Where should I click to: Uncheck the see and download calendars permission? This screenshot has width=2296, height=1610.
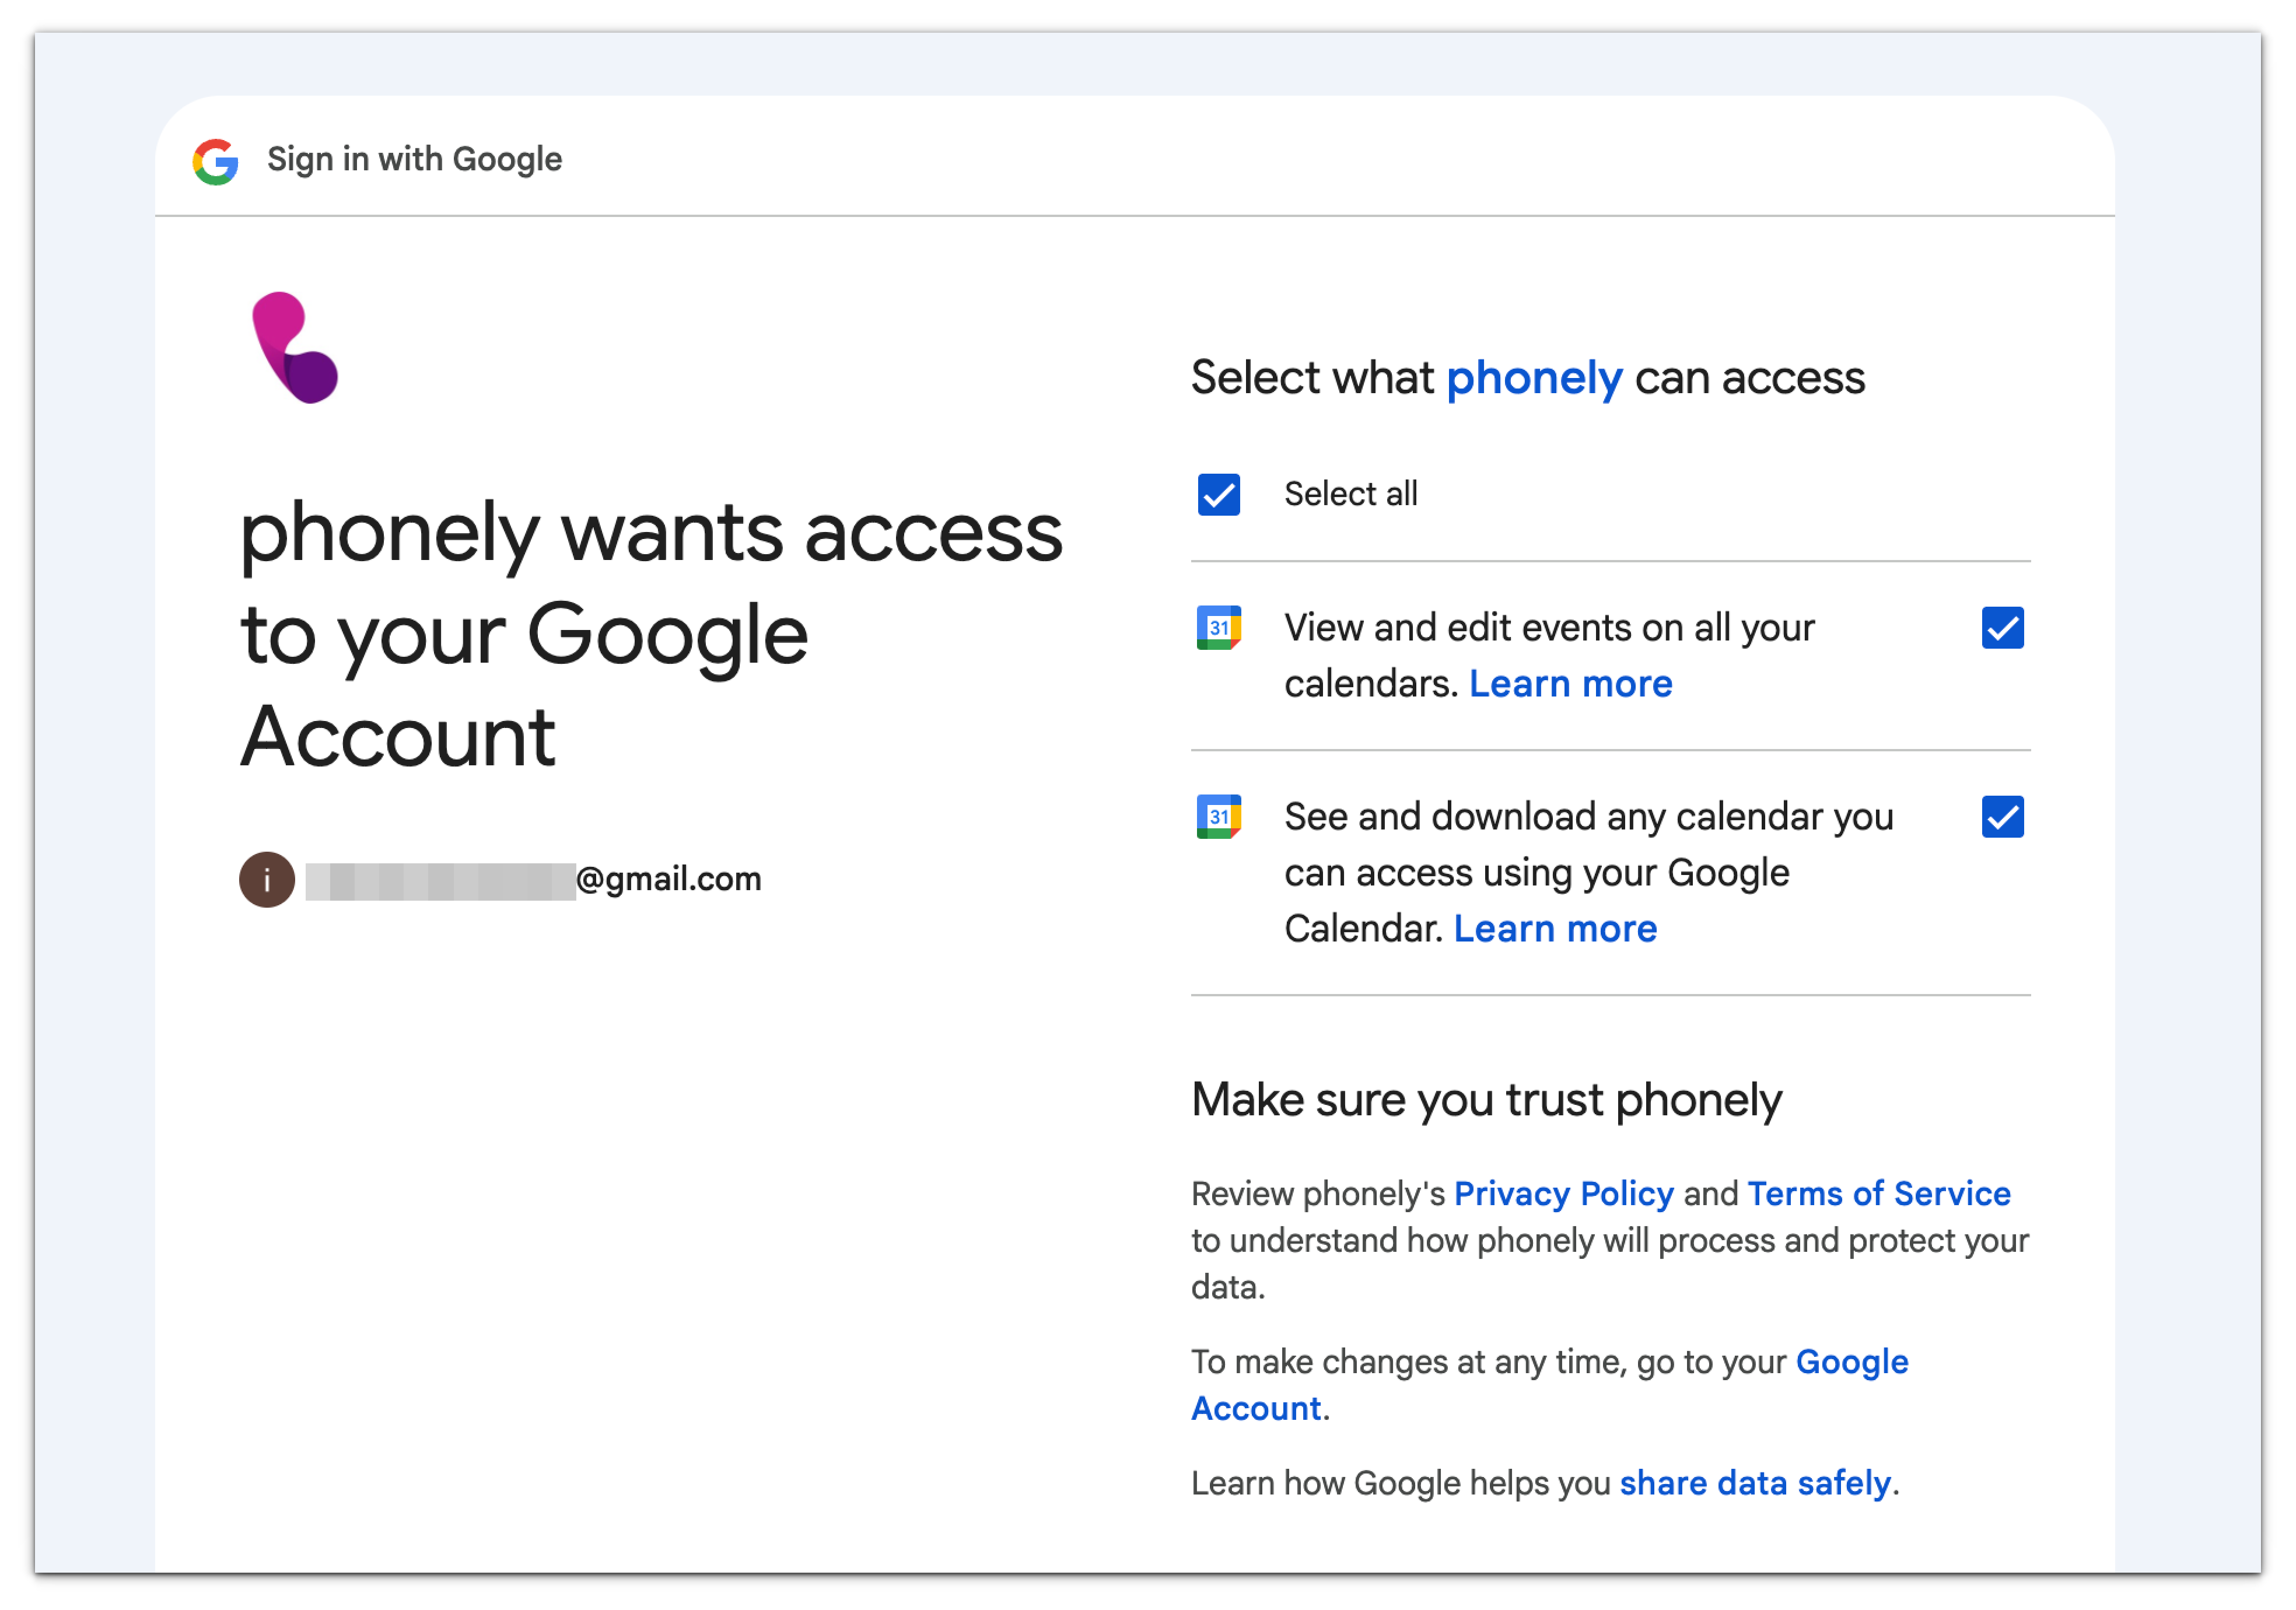(x=2003, y=817)
